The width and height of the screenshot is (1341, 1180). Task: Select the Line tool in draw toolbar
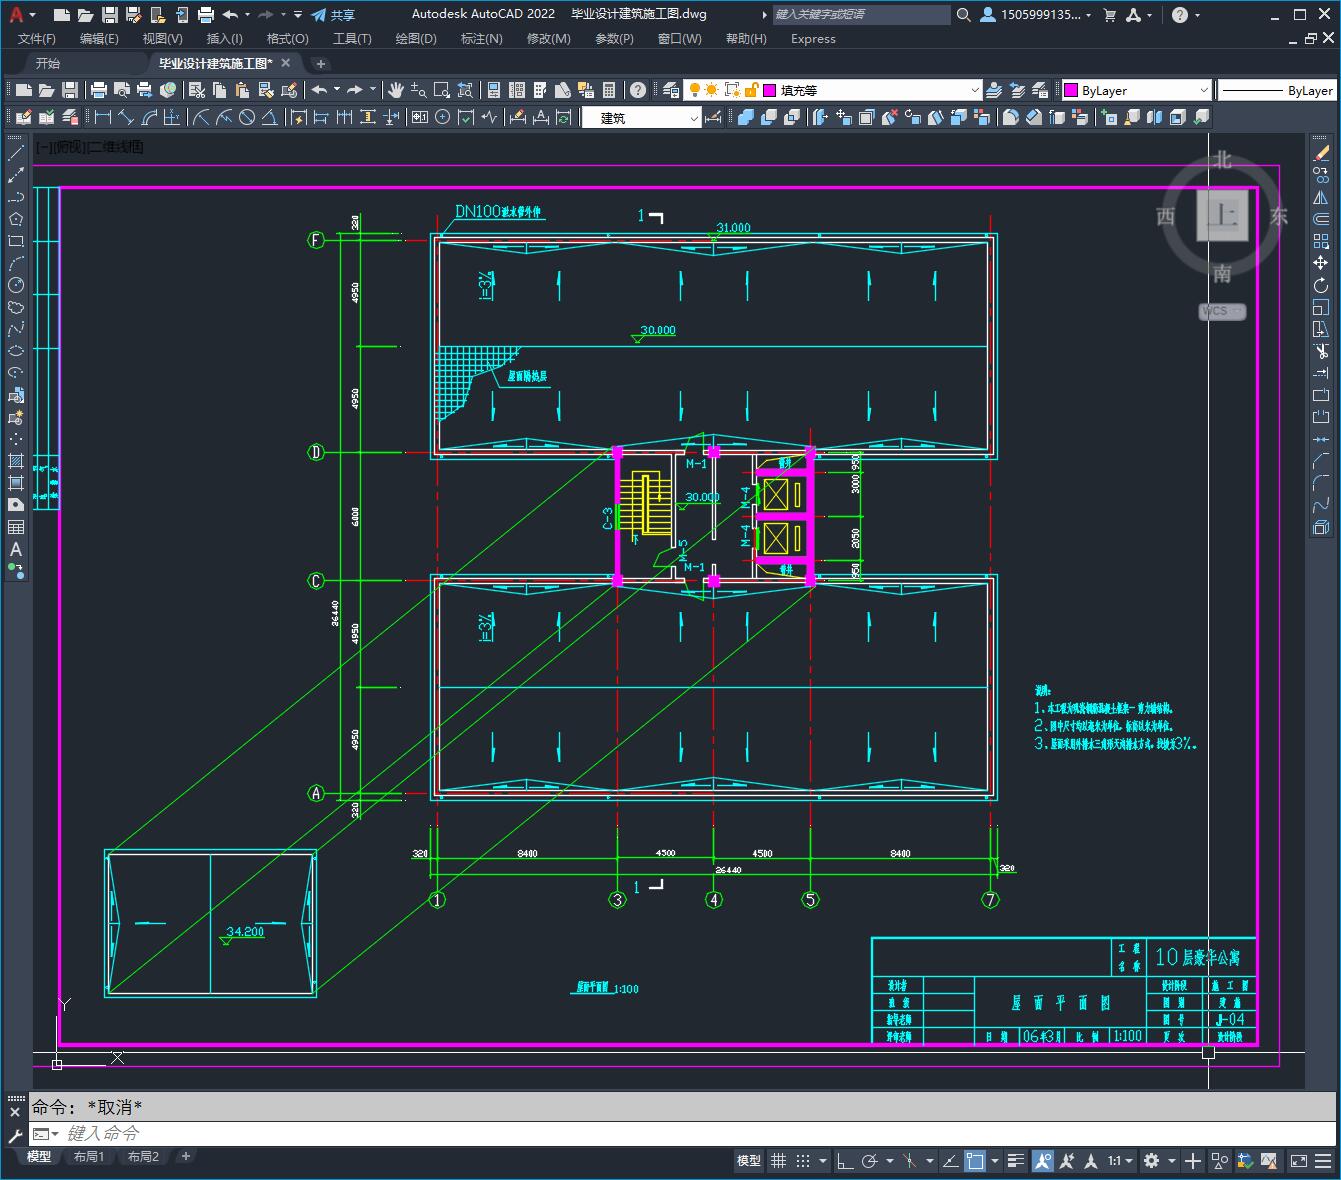tap(16, 153)
